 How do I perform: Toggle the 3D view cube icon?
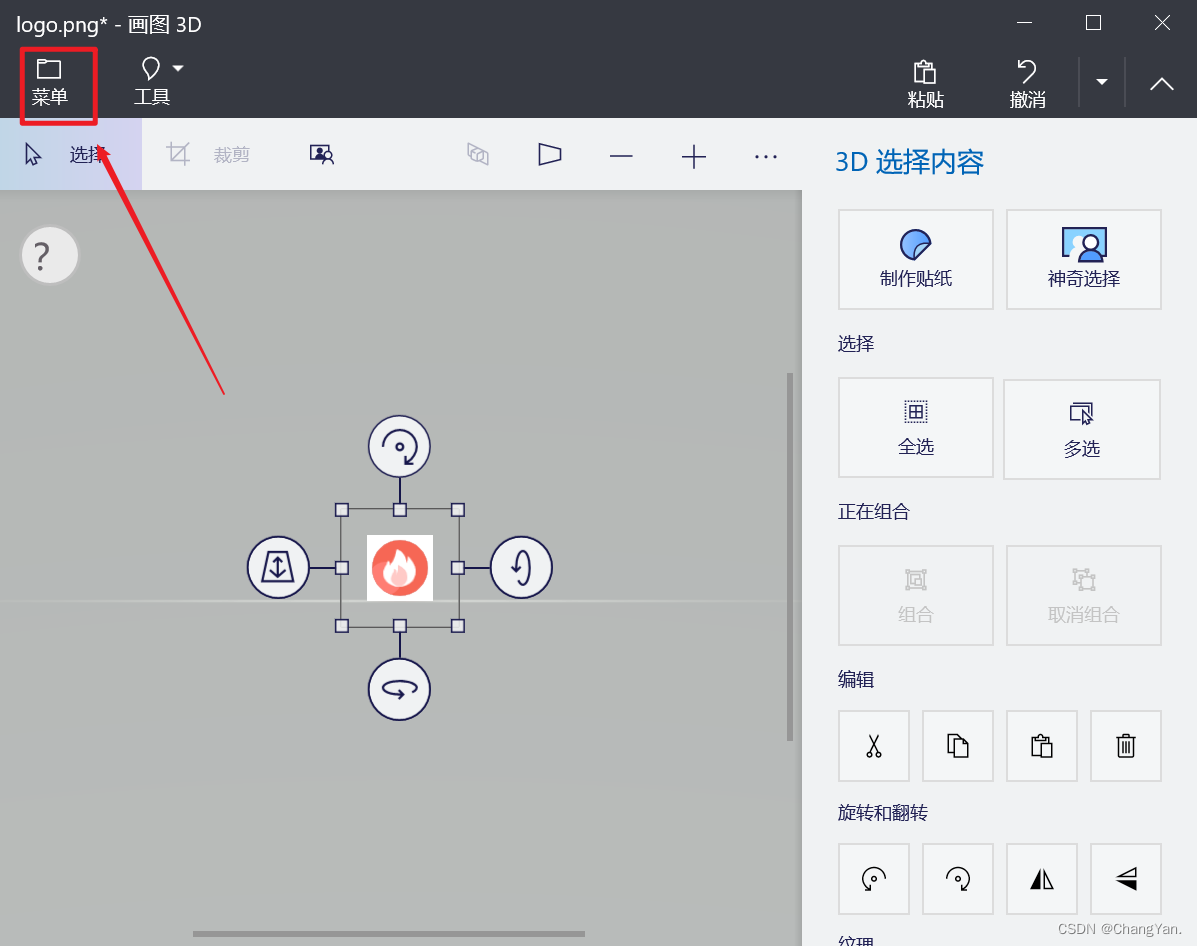point(478,154)
